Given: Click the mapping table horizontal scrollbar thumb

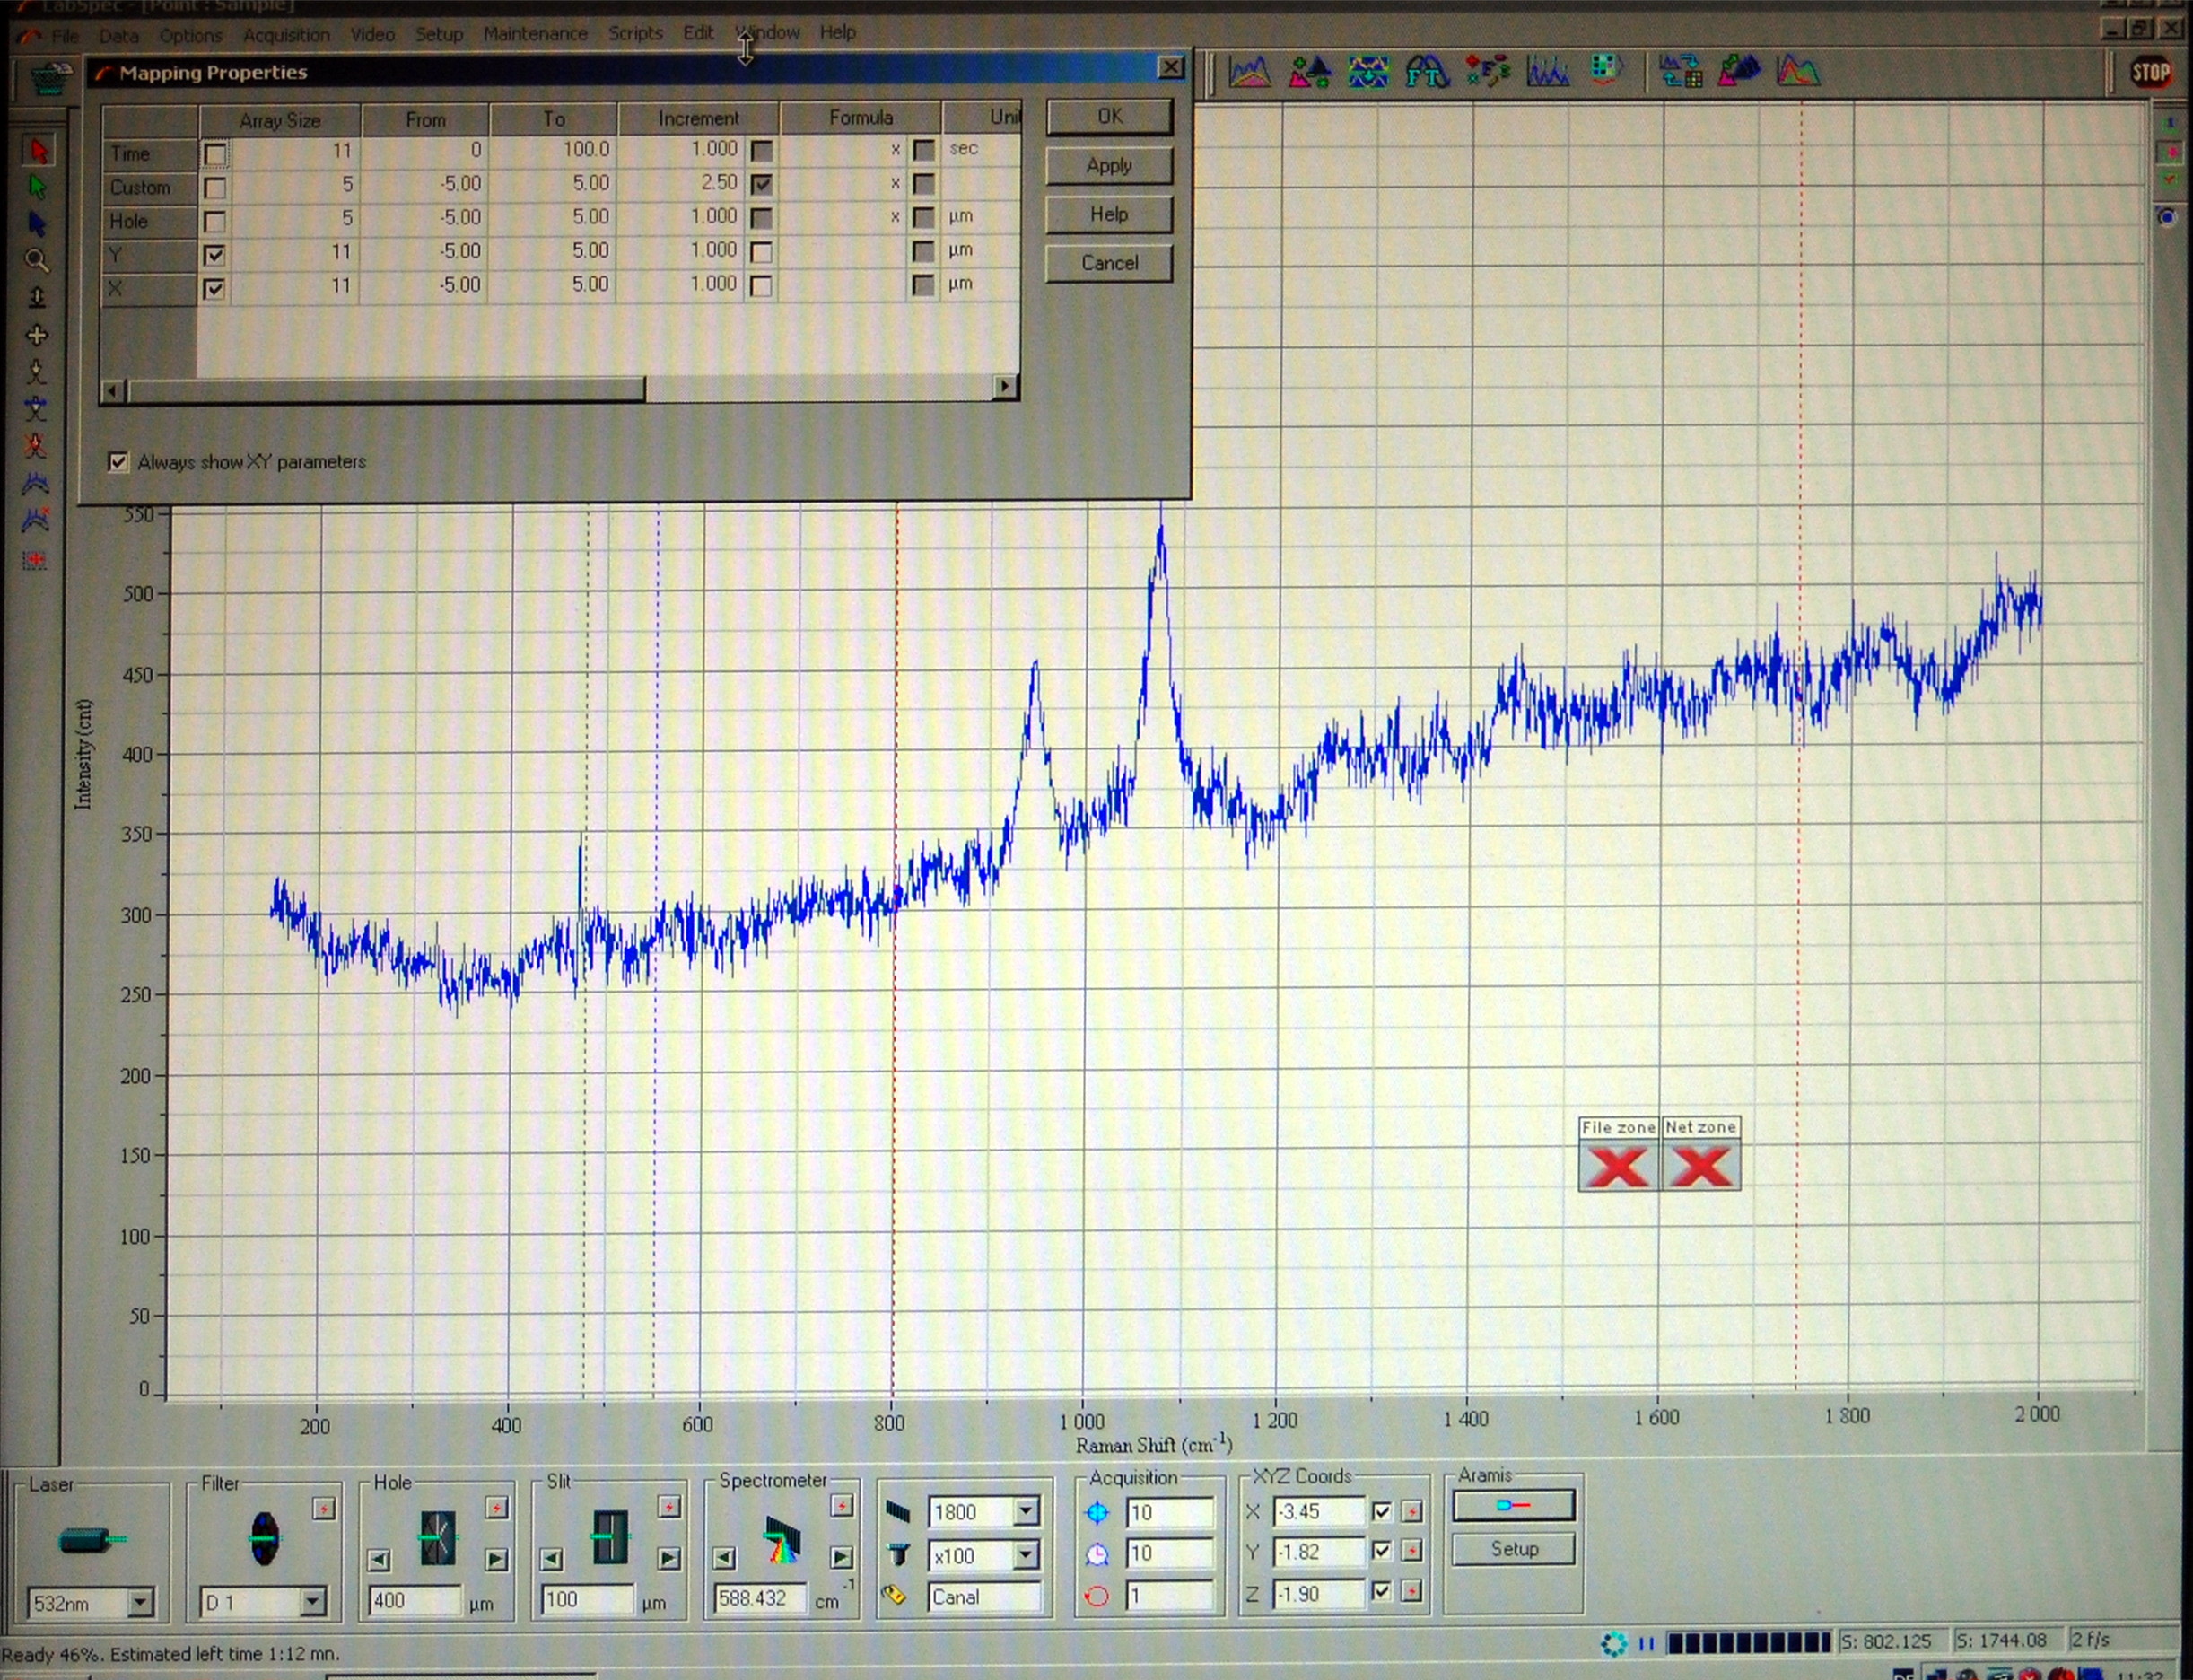Looking at the screenshot, I should (x=386, y=389).
